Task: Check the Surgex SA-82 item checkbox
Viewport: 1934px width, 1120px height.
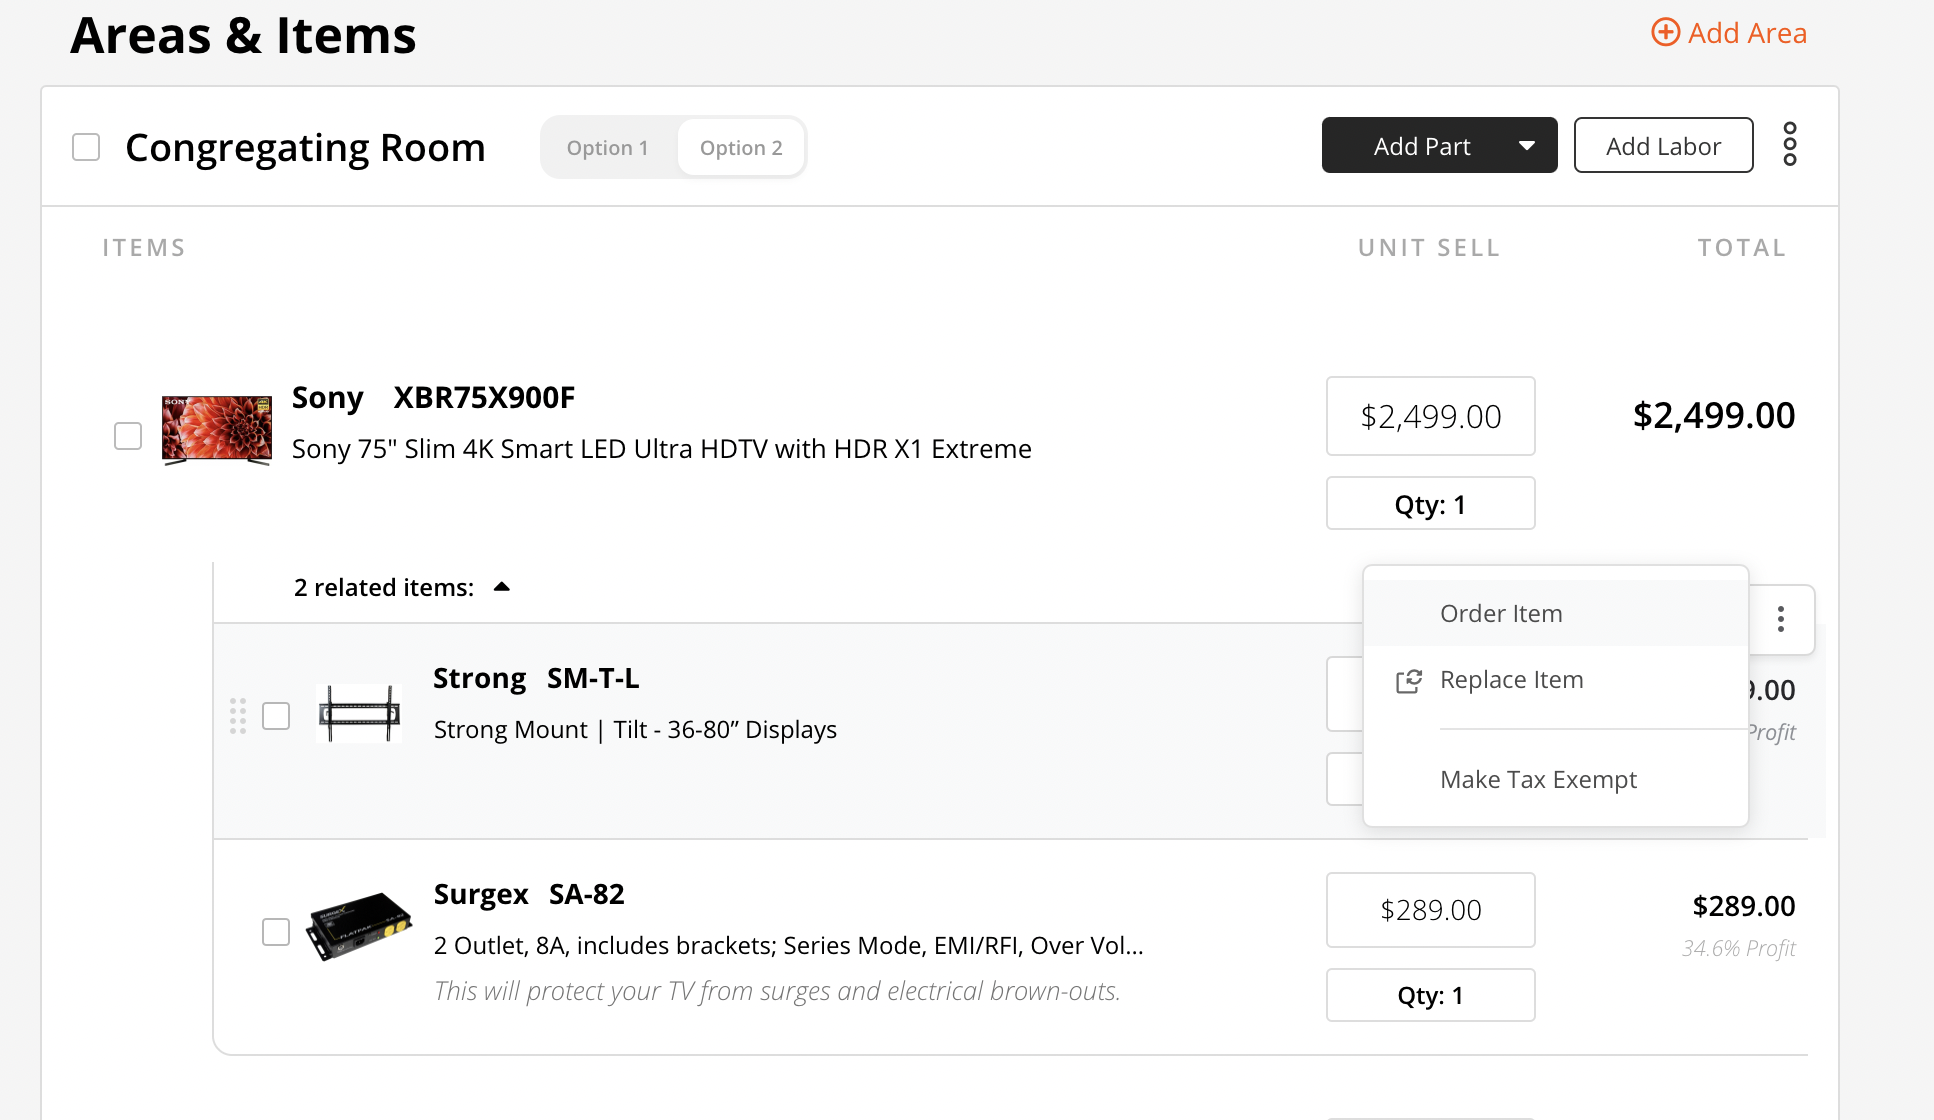Action: pyautogui.click(x=276, y=932)
